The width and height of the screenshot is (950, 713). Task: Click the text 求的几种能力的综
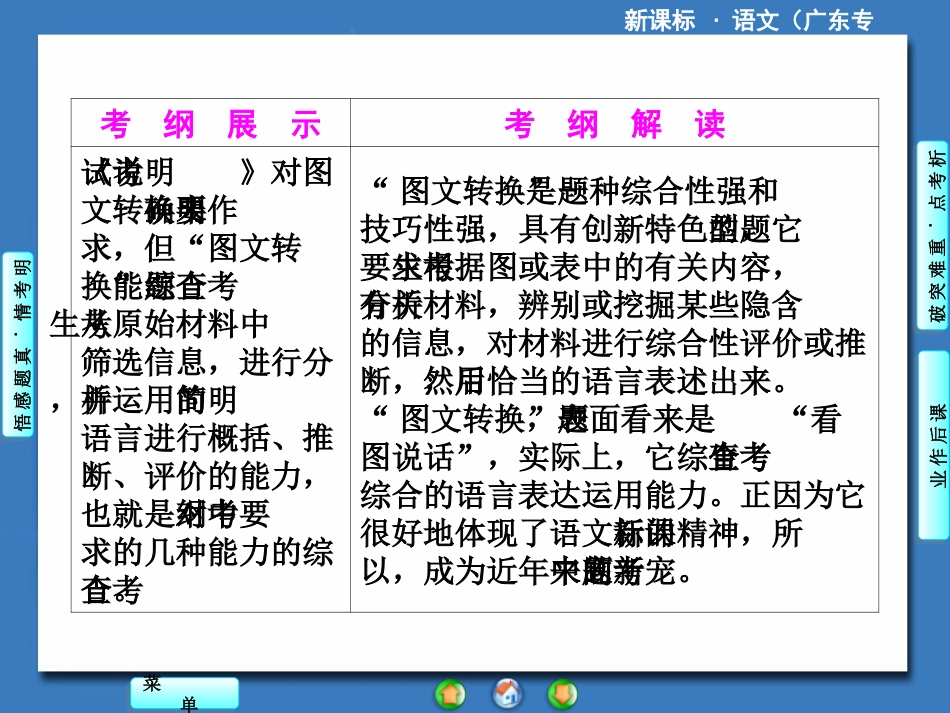(207, 552)
